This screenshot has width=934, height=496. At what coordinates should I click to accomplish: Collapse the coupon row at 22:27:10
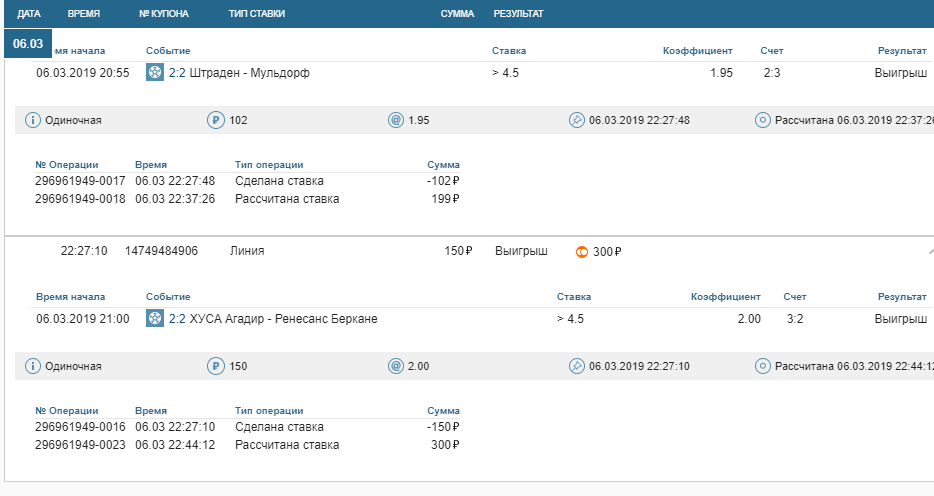tap(84, 252)
